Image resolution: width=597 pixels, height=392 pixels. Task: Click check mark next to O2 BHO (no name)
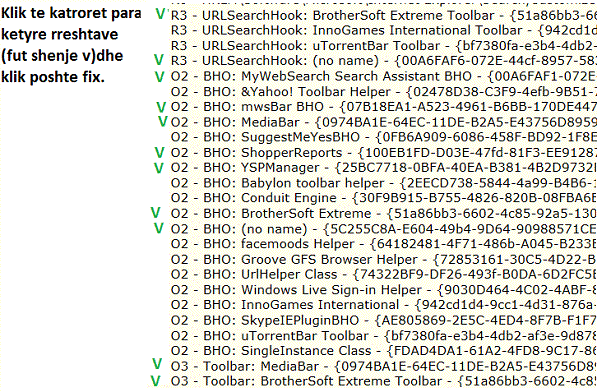[x=158, y=228]
